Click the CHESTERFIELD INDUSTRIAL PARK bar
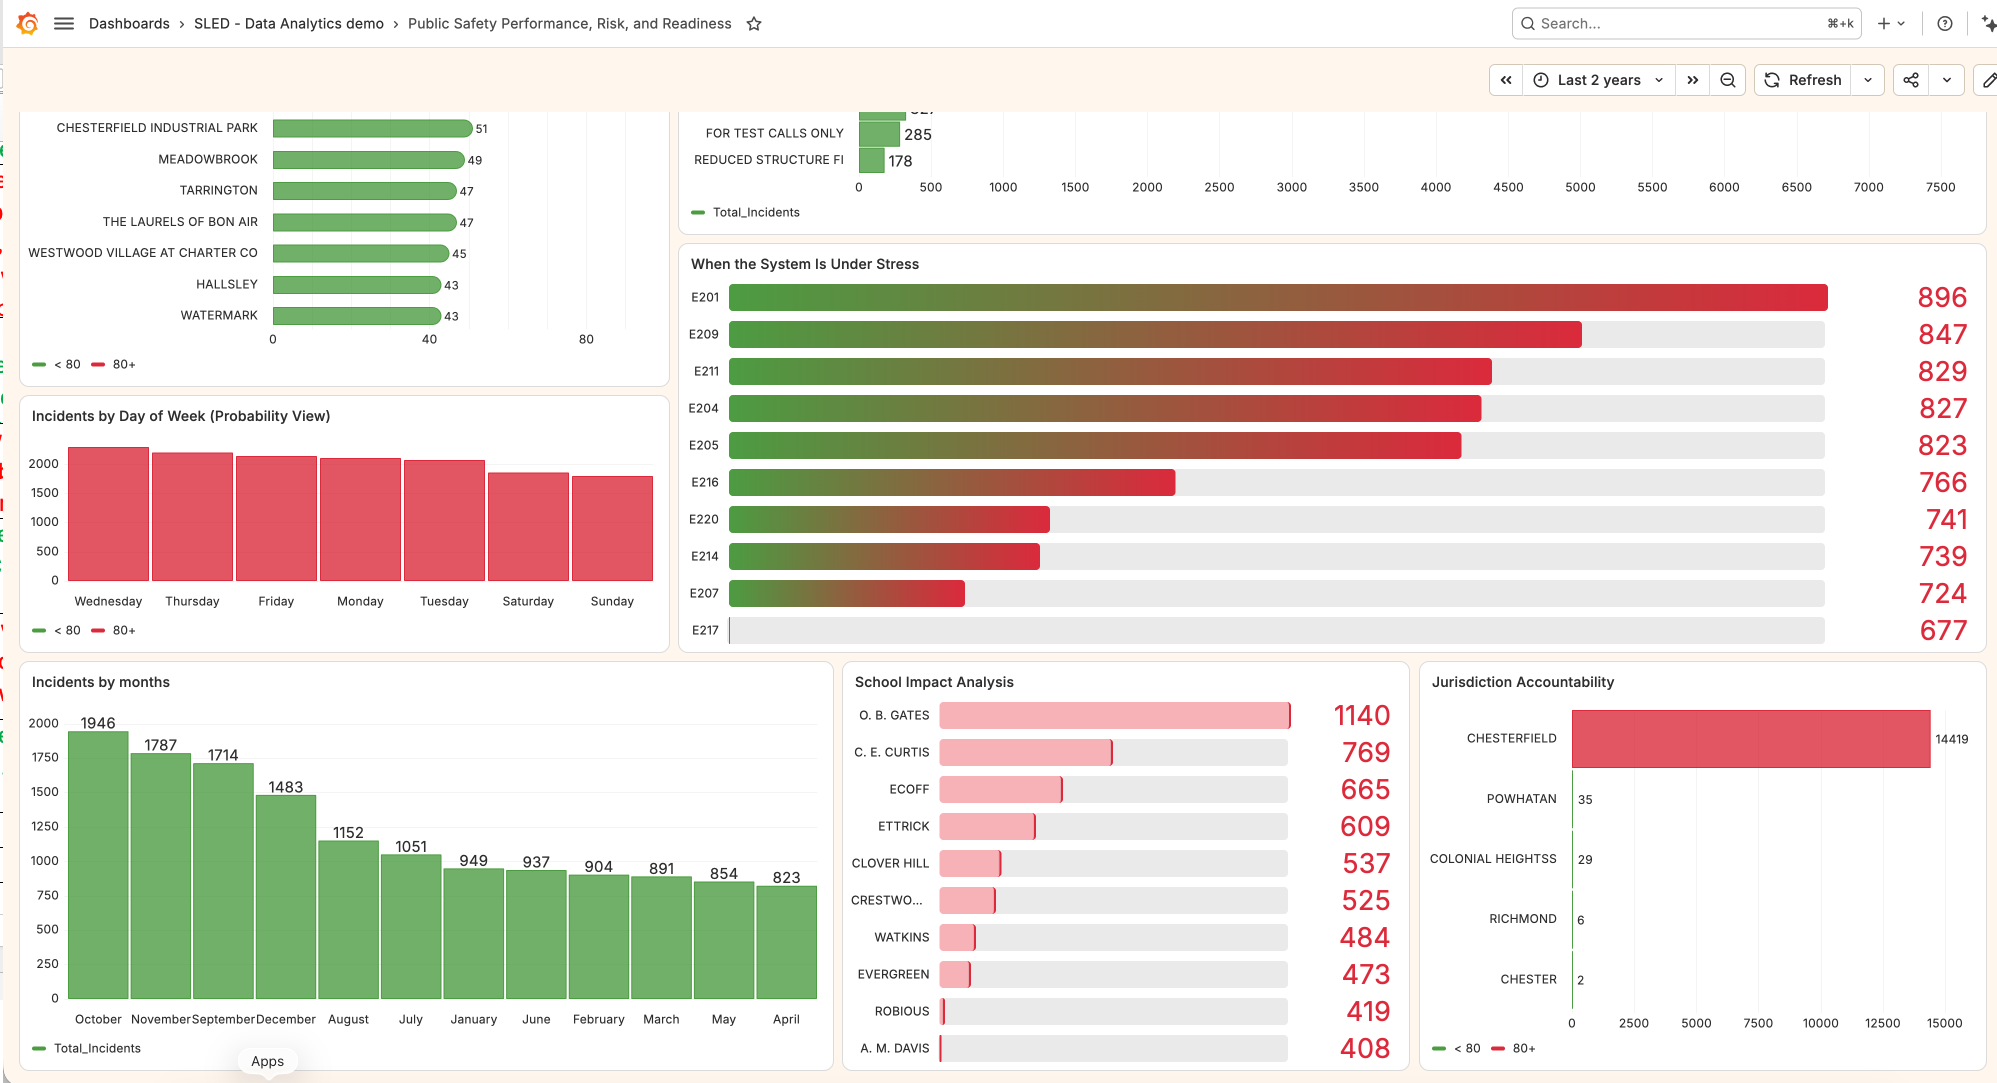 coord(372,128)
